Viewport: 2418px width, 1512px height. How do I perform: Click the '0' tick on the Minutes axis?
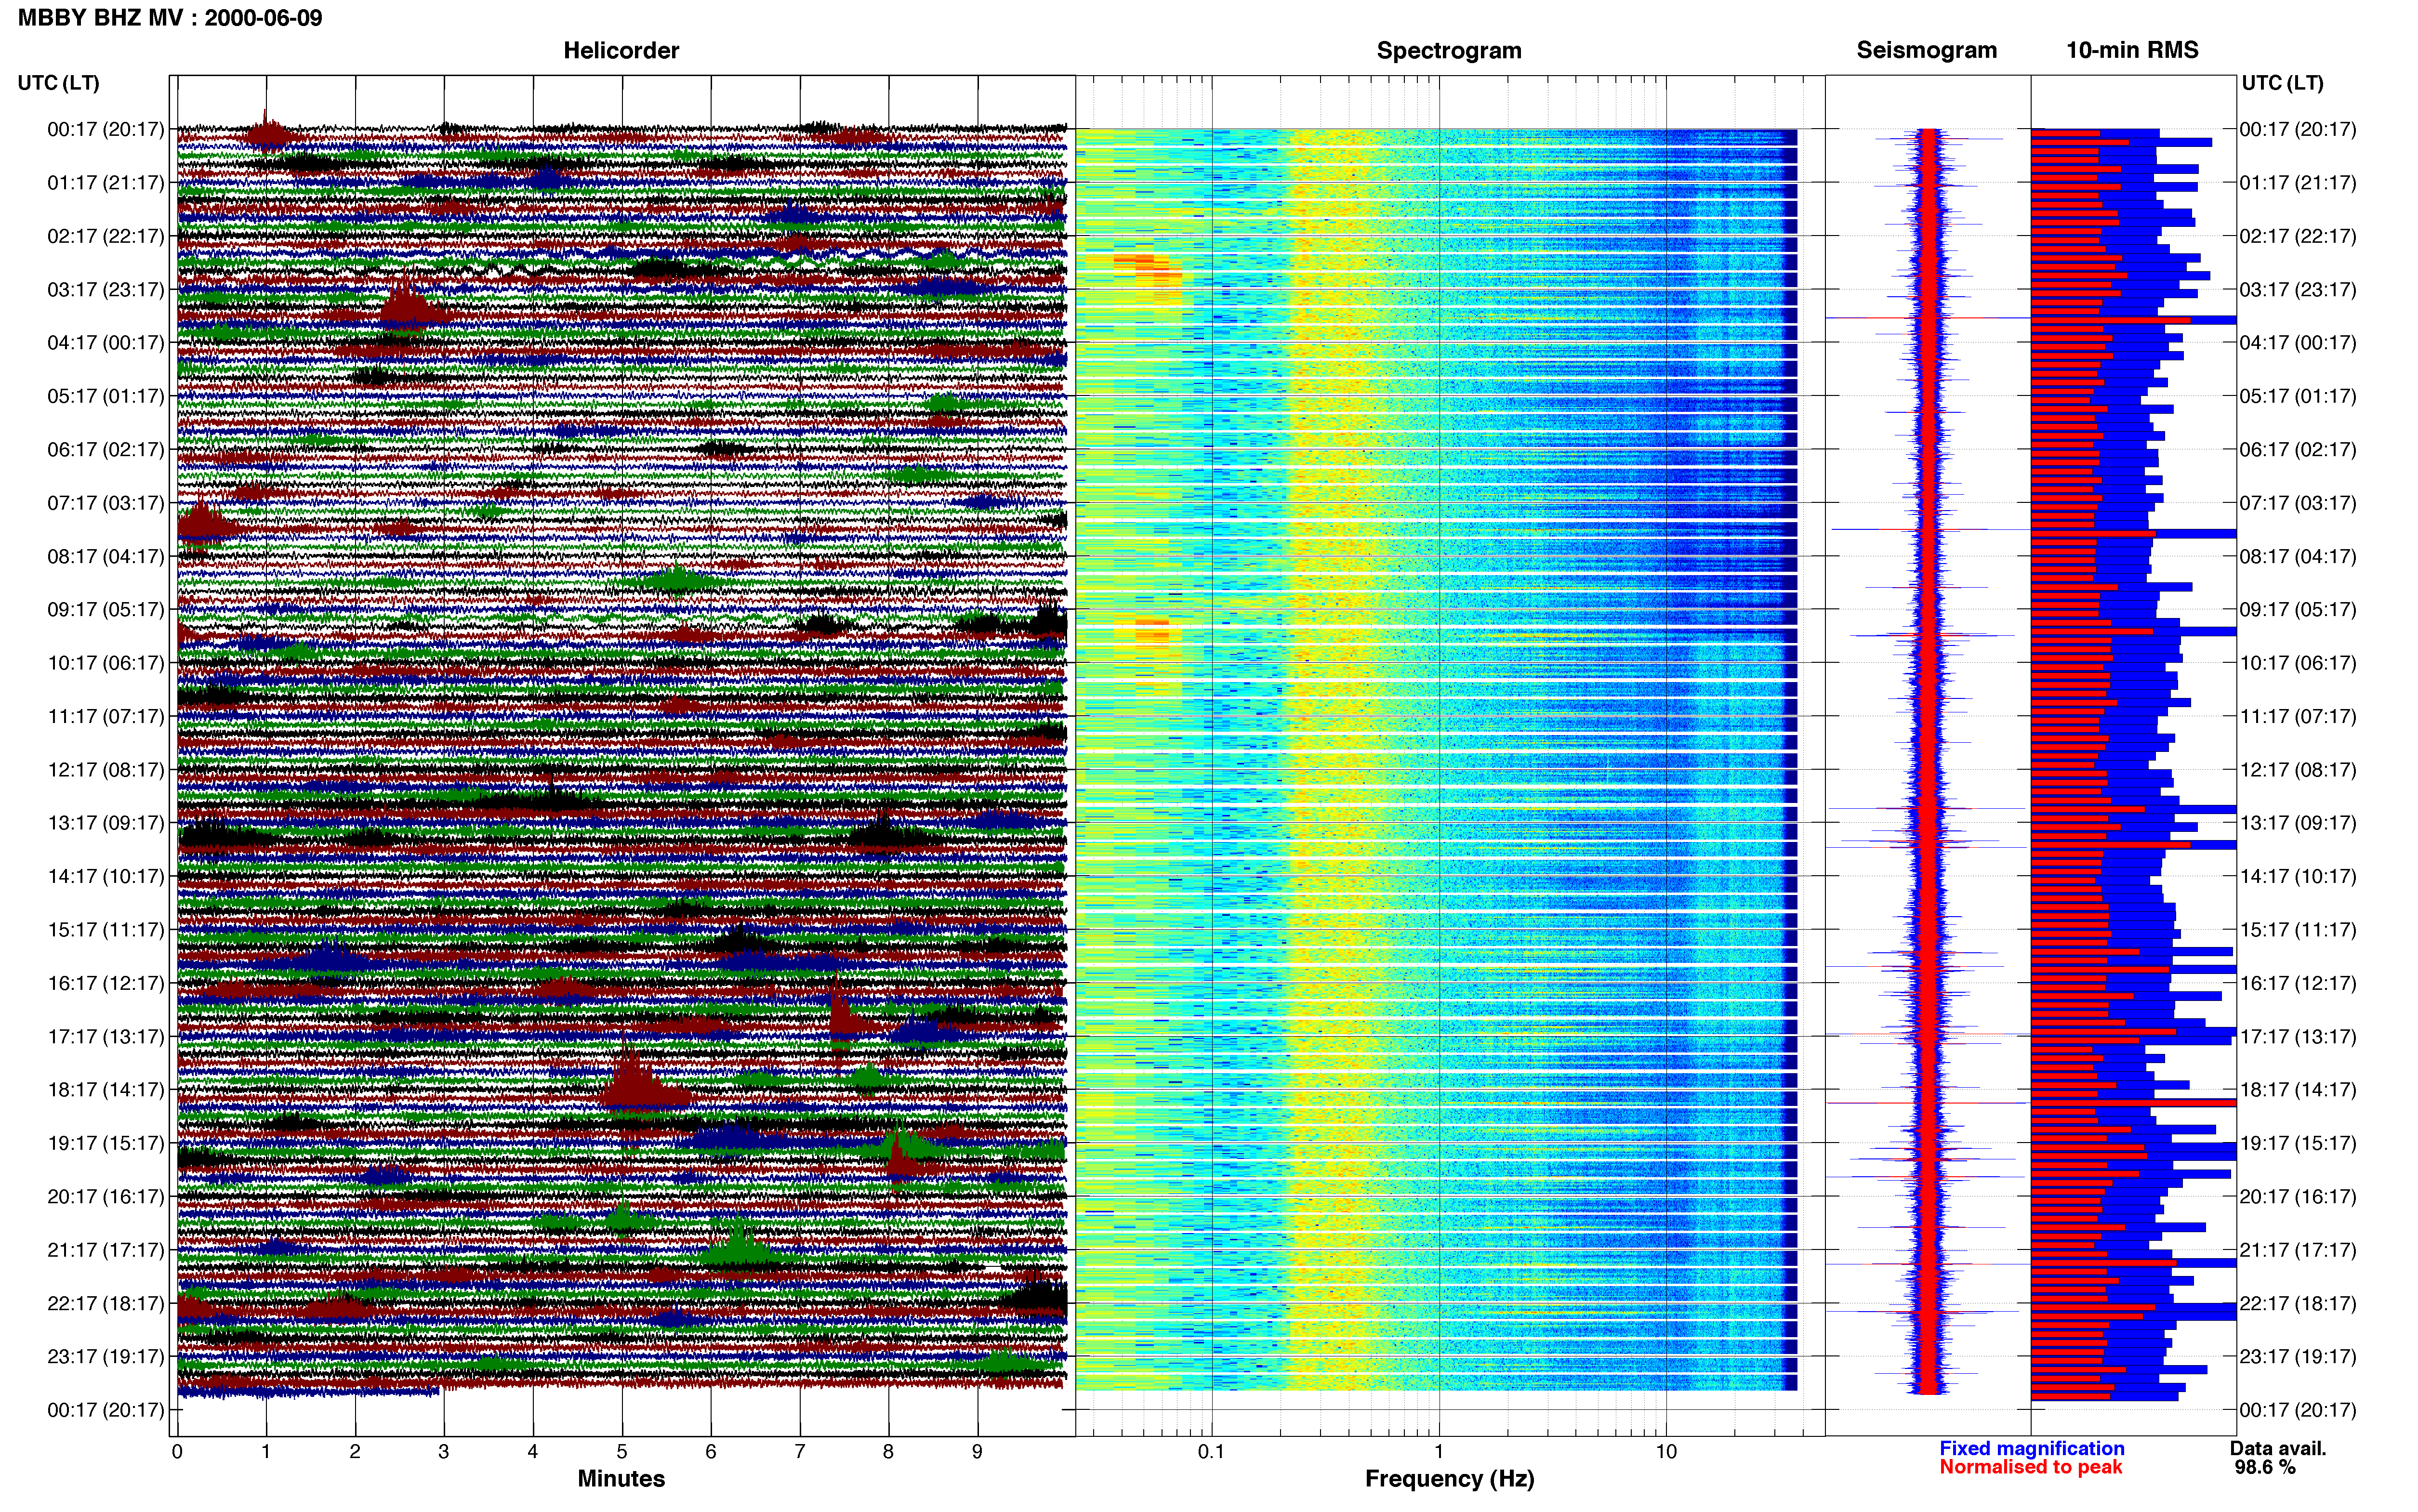click(177, 1452)
